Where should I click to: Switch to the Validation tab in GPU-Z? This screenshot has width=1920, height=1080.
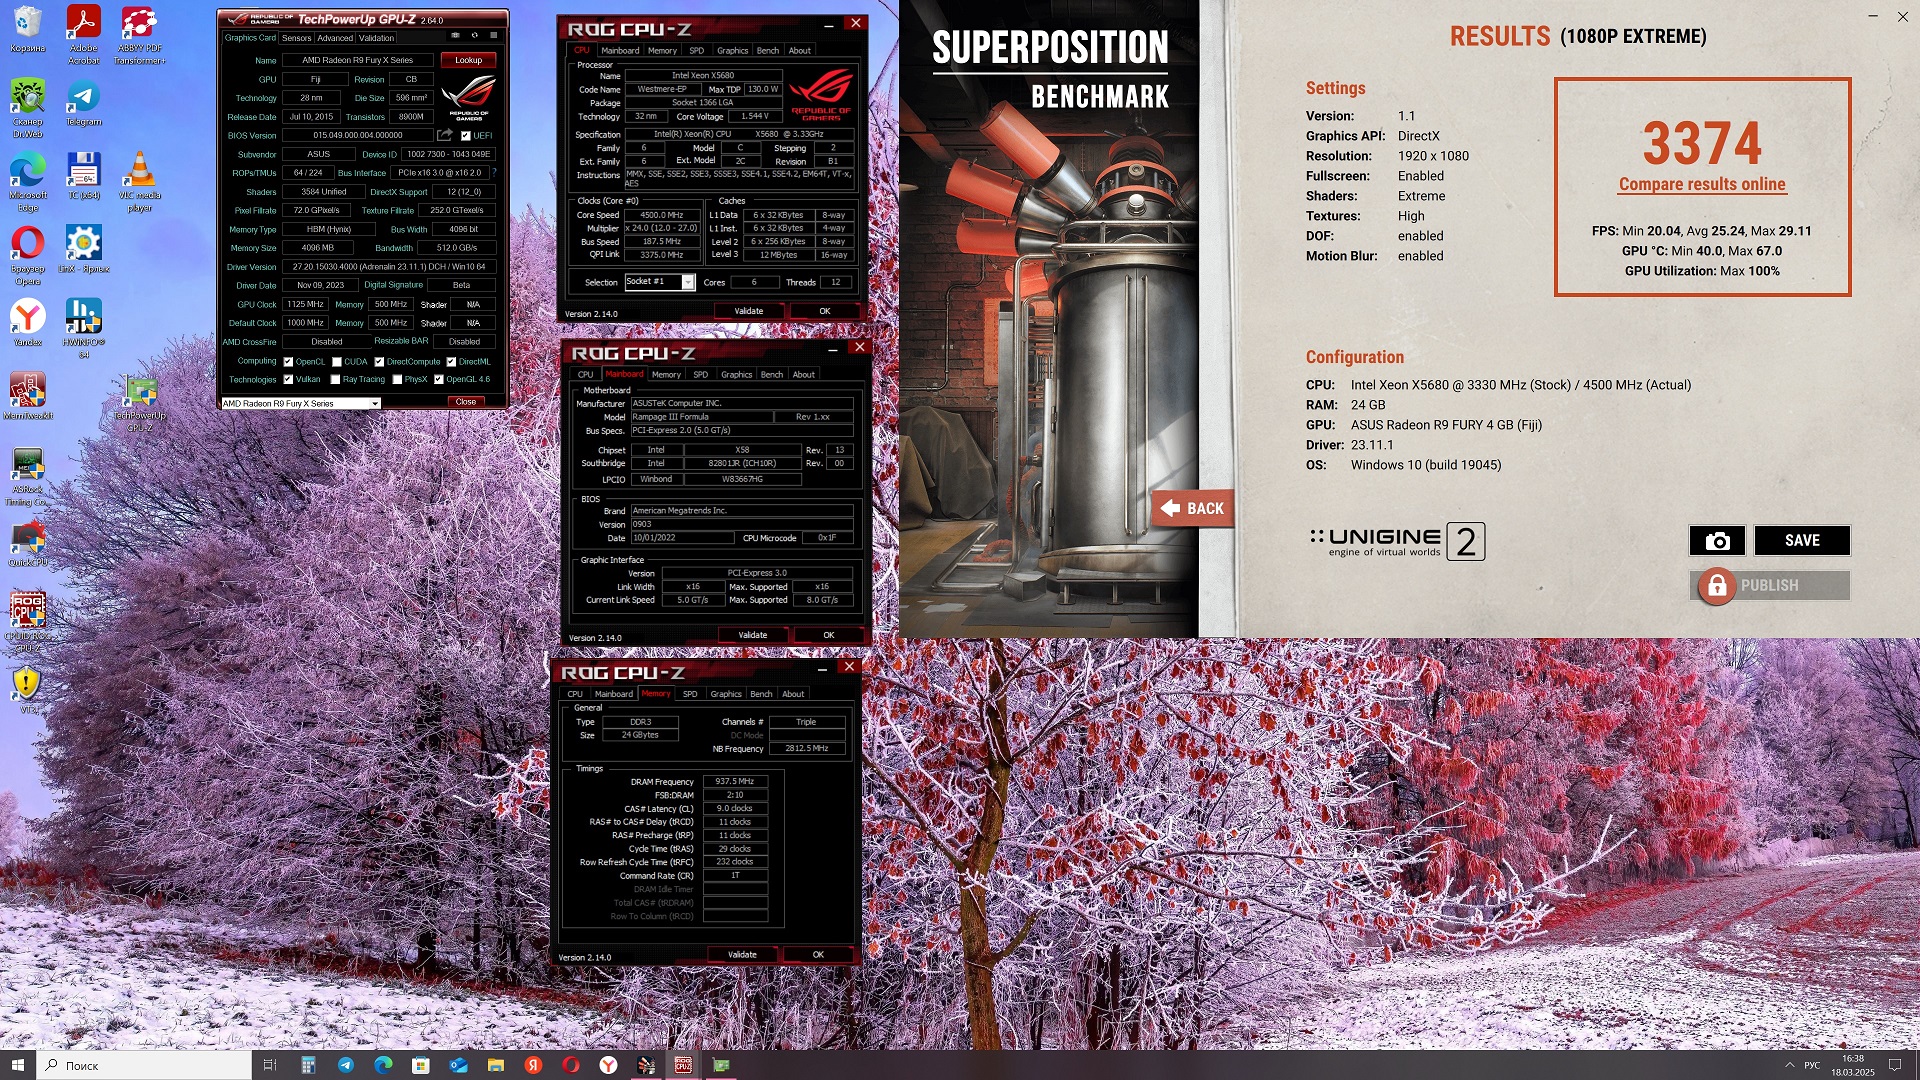[x=376, y=38]
